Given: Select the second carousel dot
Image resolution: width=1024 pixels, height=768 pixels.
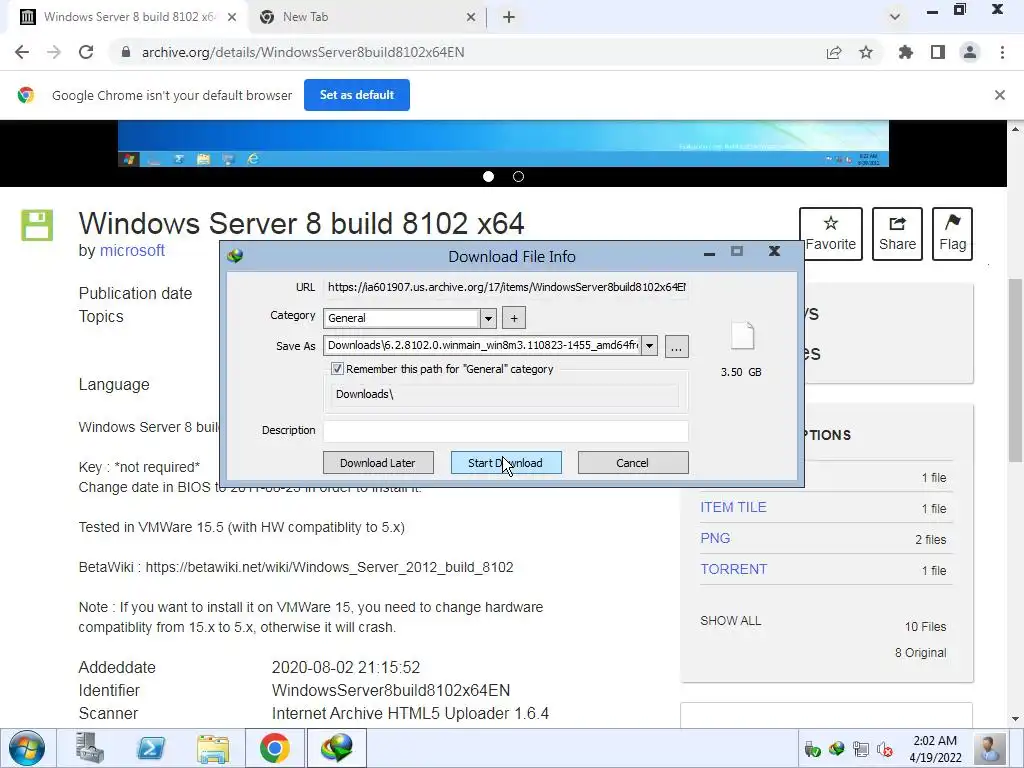Looking at the screenshot, I should (519, 176).
